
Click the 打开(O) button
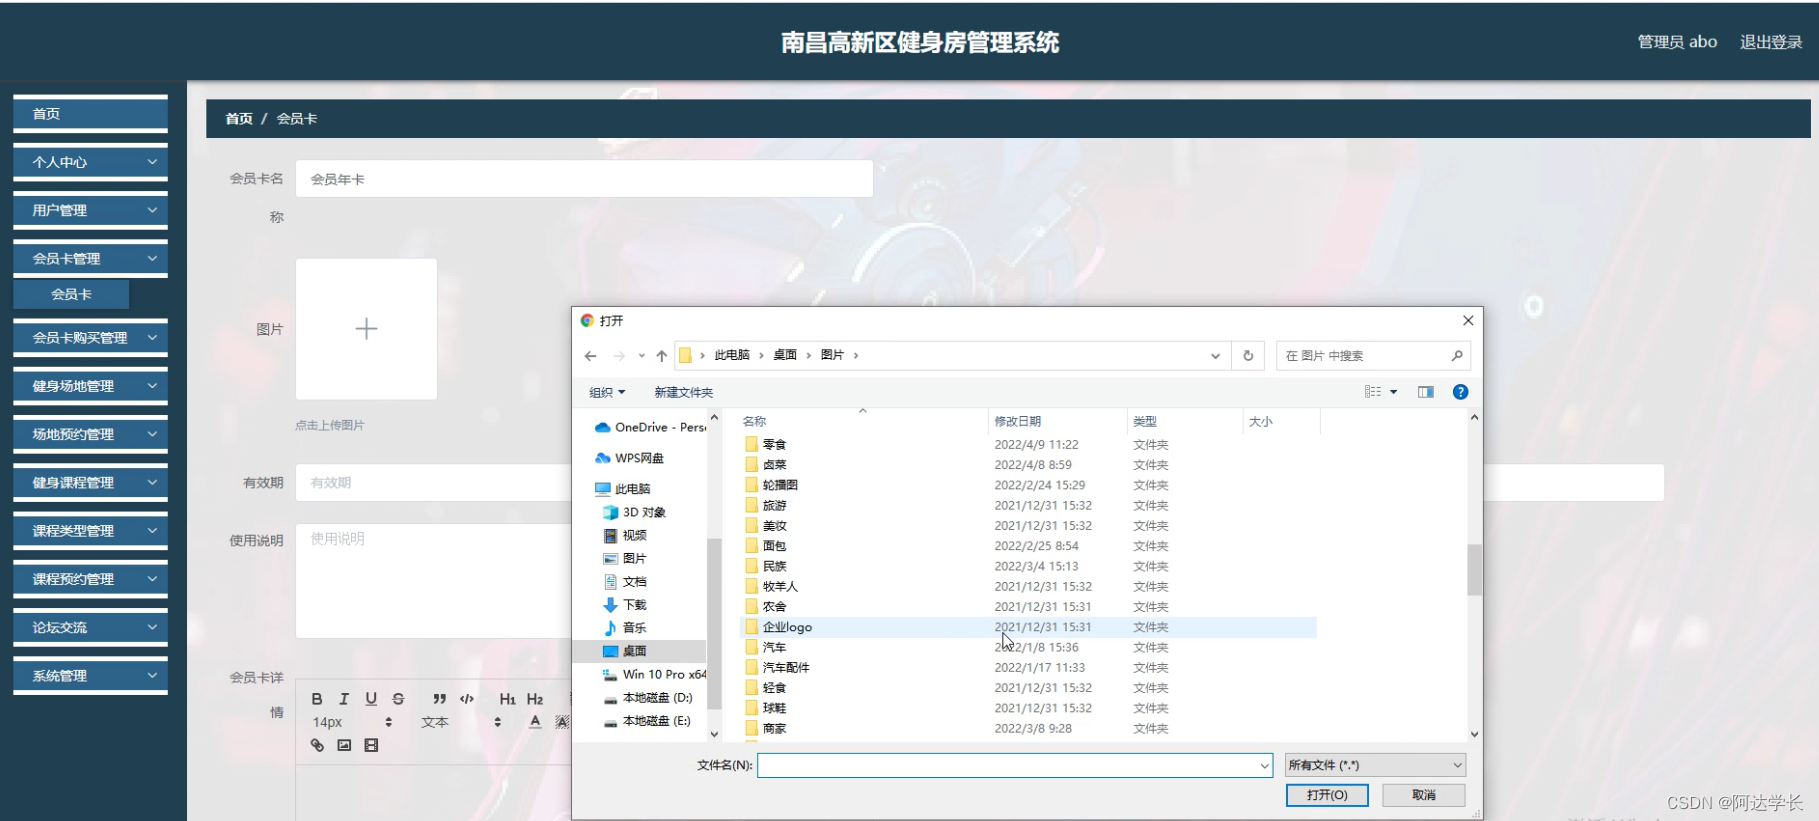pyautogui.click(x=1327, y=795)
